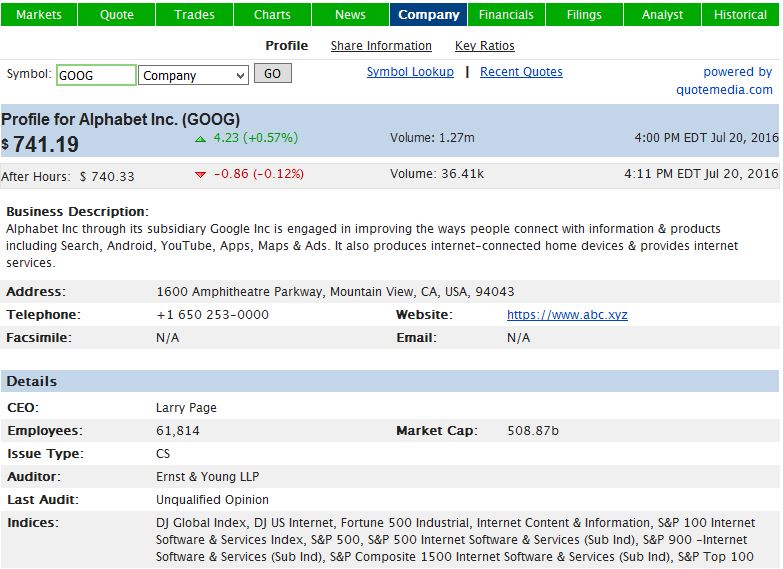
Task: Click the 61,814 employees value
Action: (178, 431)
